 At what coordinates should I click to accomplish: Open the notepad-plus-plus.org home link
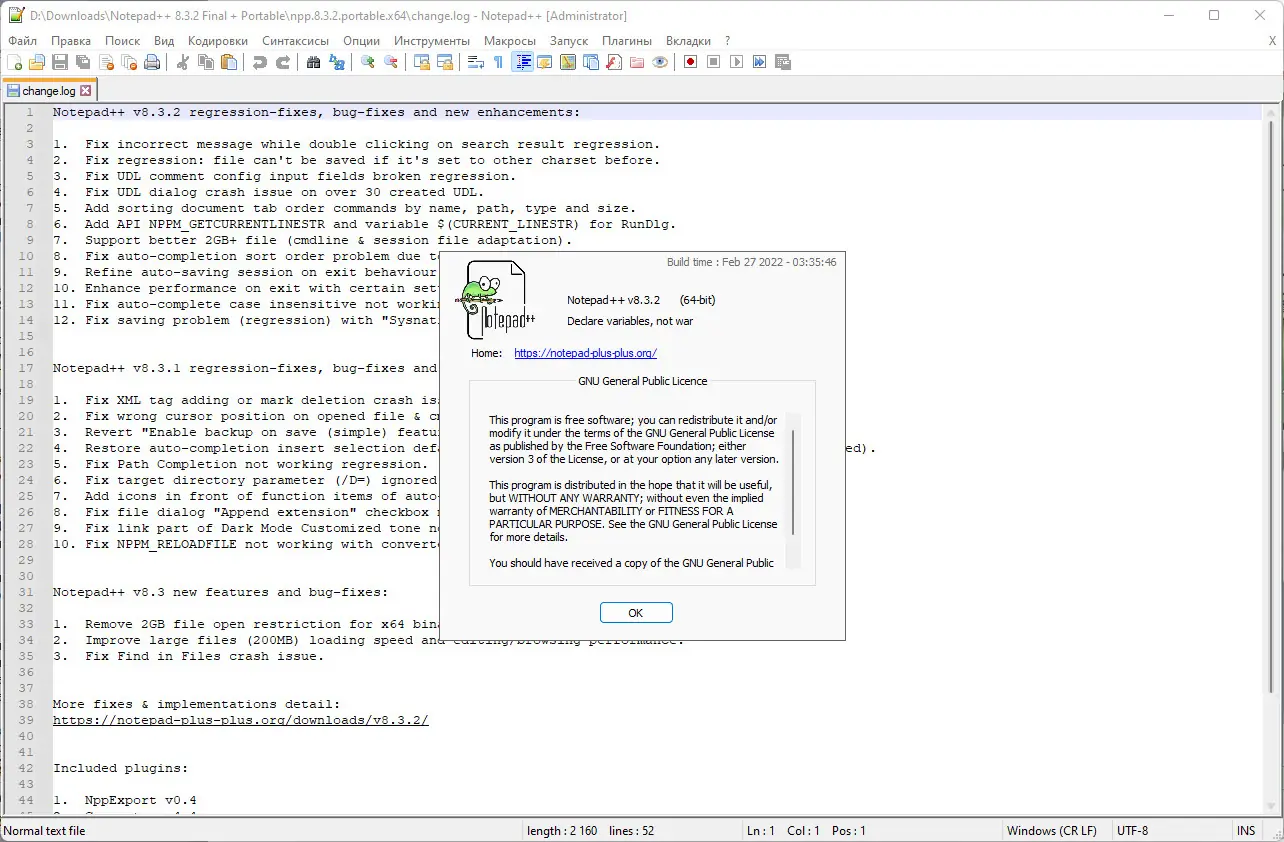pyautogui.click(x=585, y=353)
